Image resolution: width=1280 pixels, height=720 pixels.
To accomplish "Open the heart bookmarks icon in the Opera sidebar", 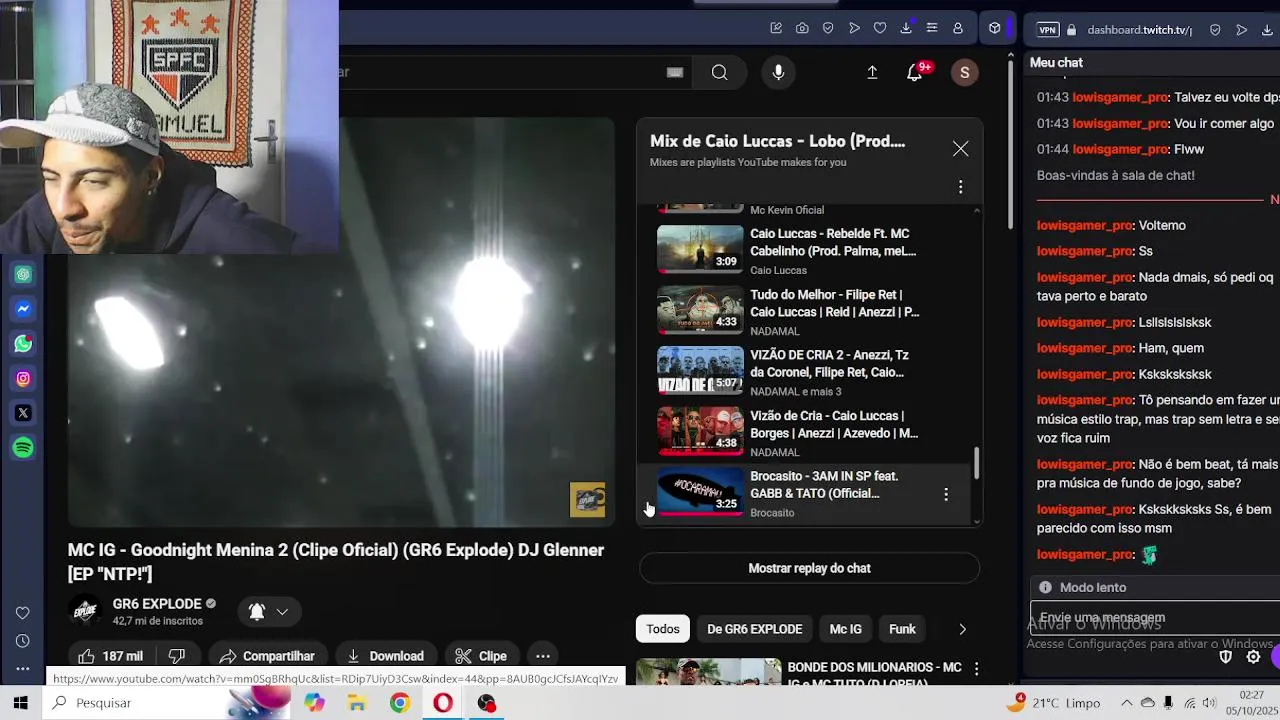I will pyautogui.click(x=22, y=613).
